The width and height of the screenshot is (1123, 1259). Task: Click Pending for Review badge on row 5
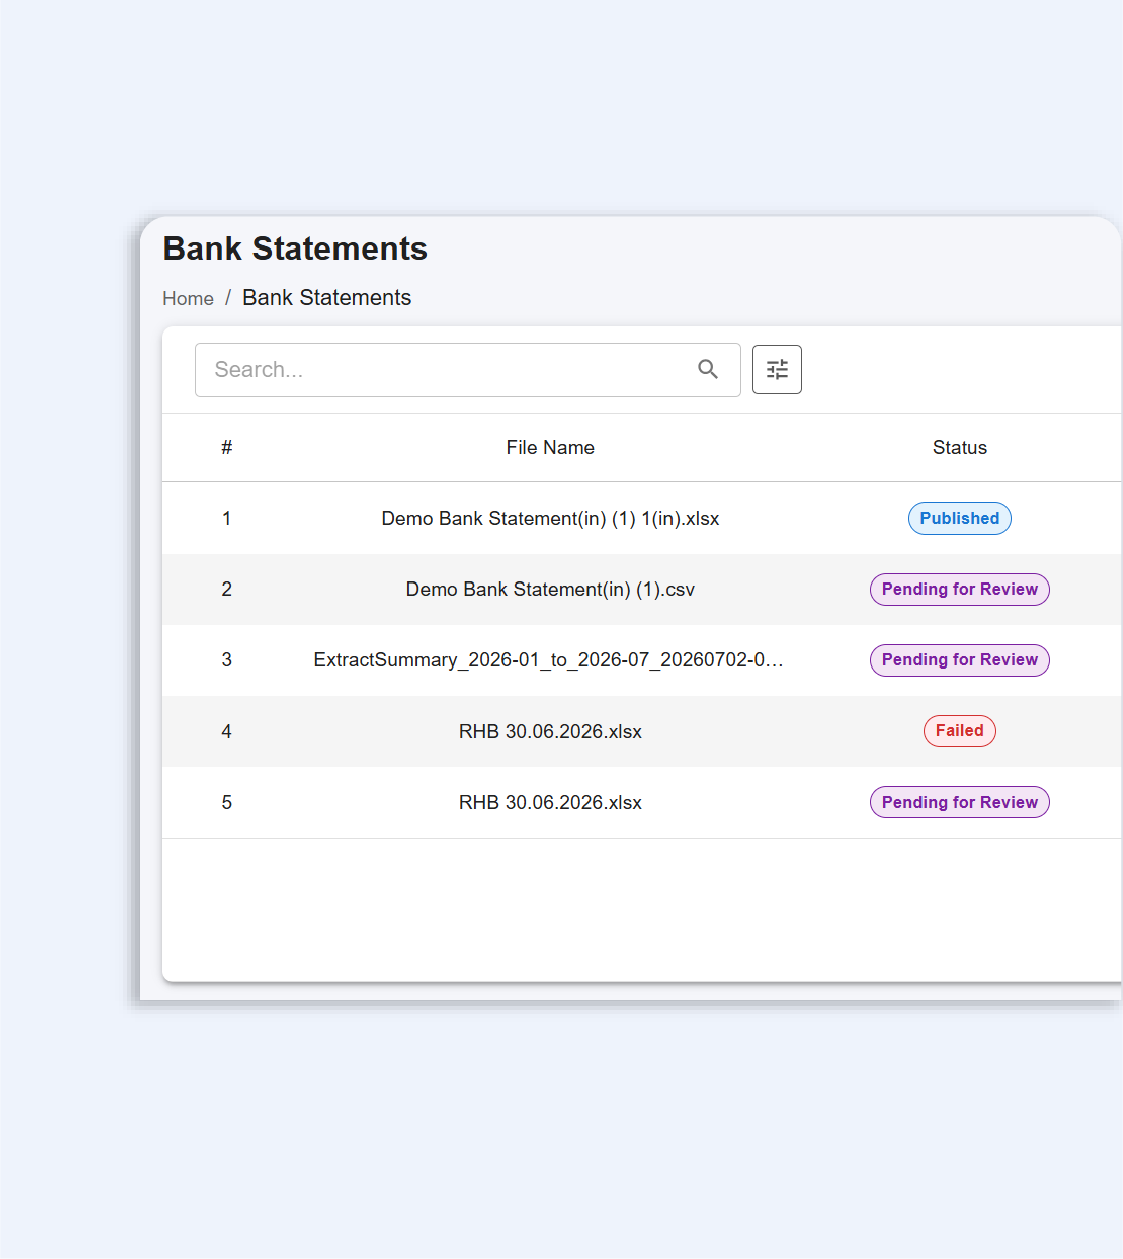tap(960, 802)
